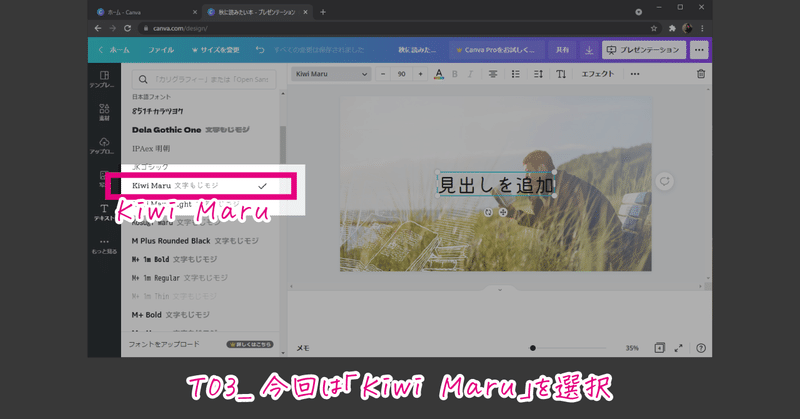Select the 851チカラヅヨク font
Image resolution: width=800 pixels, height=419 pixels.
(x=158, y=111)
